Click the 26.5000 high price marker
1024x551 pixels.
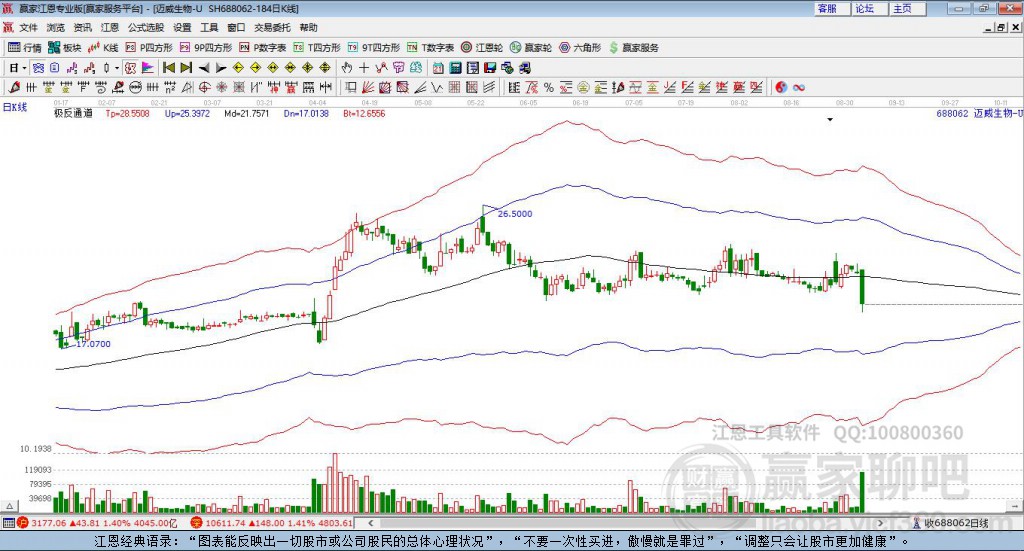(x=515, y=214)
